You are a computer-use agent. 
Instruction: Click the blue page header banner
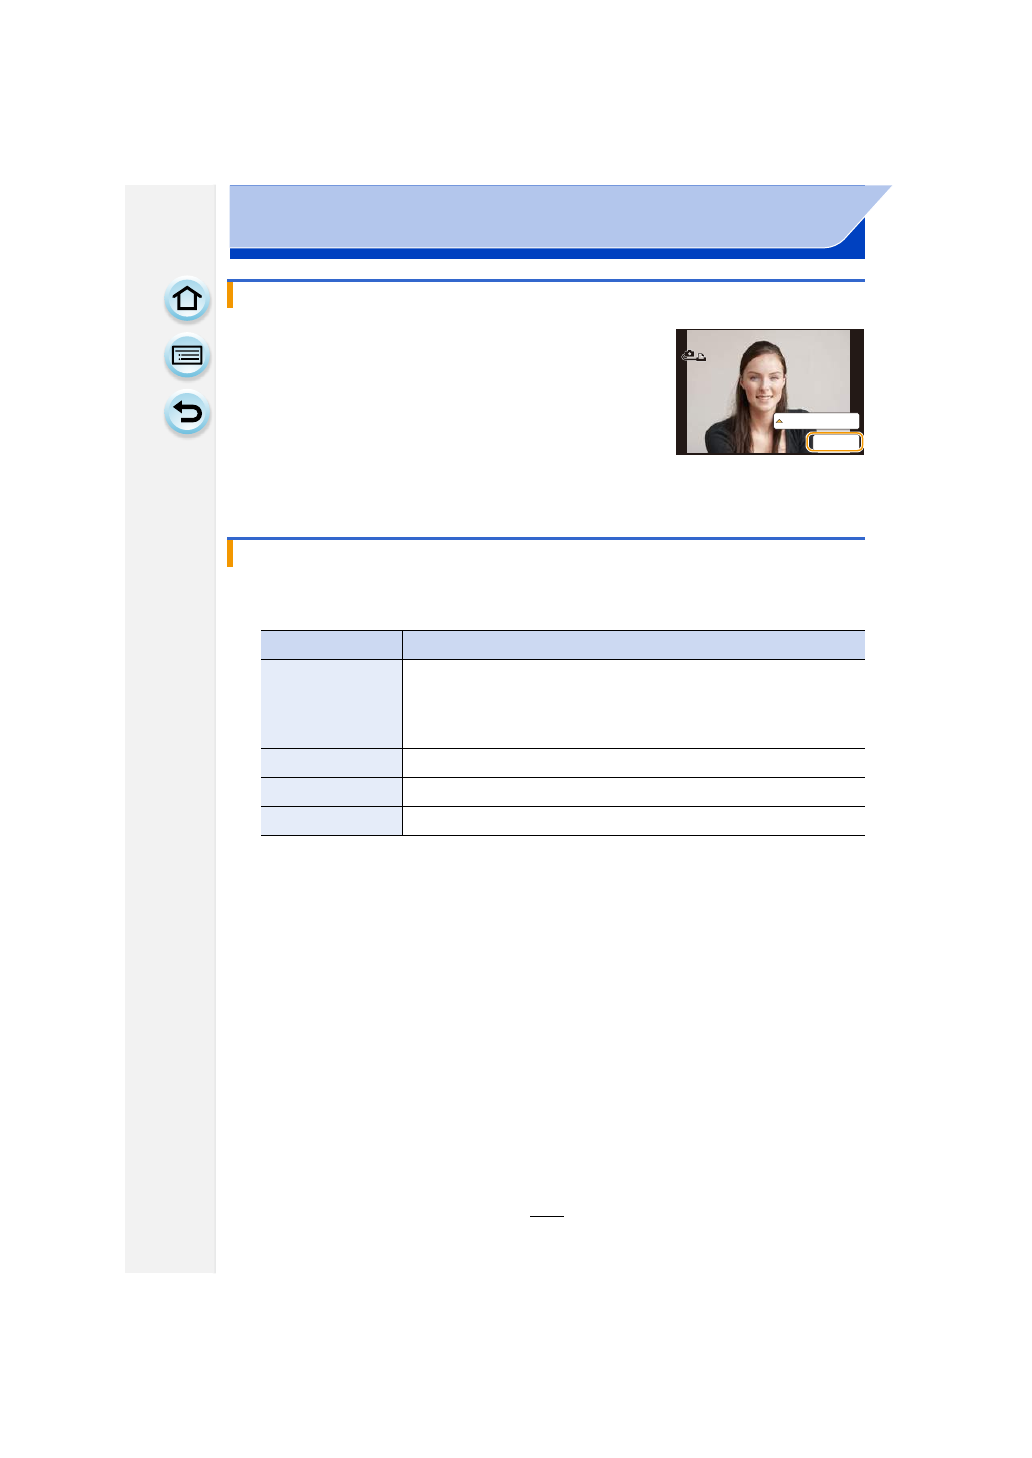coord(547,222)
